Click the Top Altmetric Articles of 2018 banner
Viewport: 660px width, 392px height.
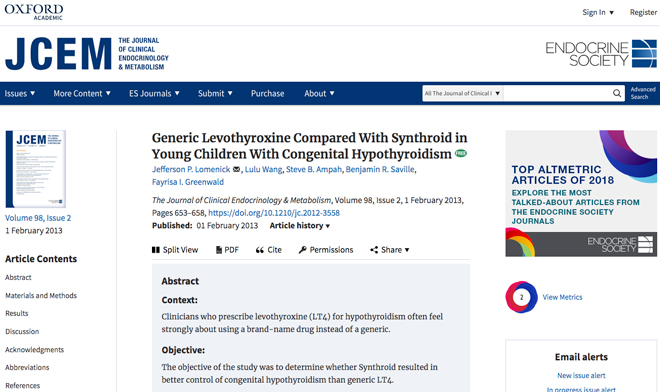(581, 193)
